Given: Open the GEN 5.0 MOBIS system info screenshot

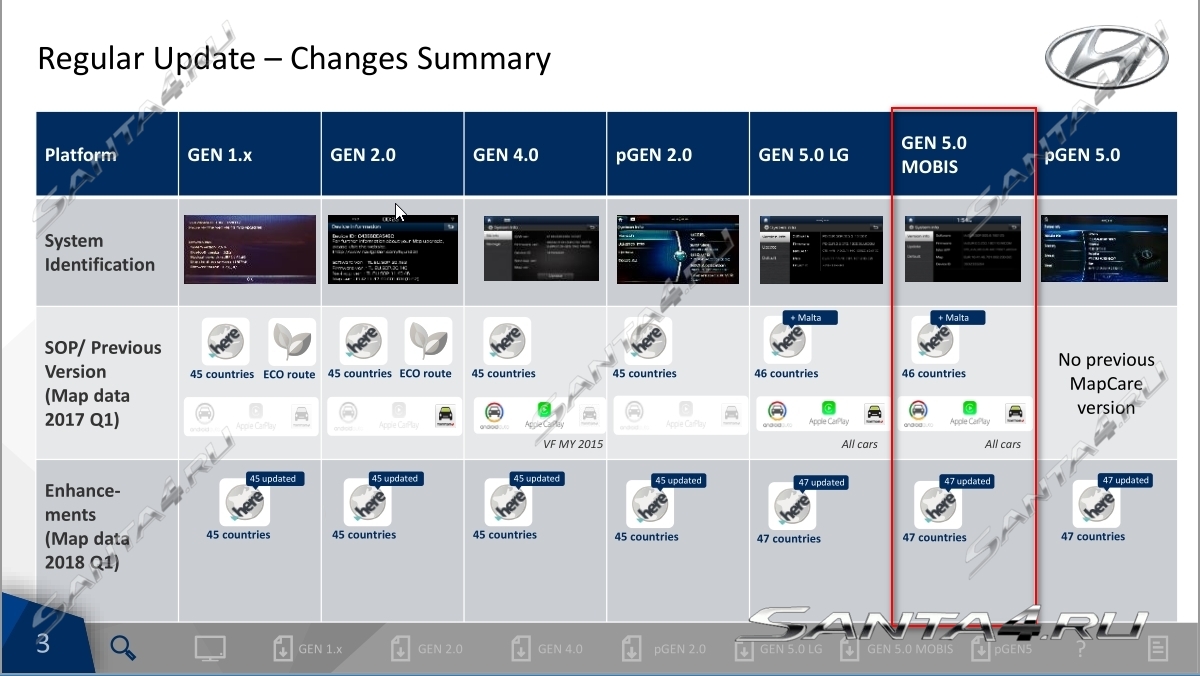Looking at the screenshot, I should click(963, 248).
